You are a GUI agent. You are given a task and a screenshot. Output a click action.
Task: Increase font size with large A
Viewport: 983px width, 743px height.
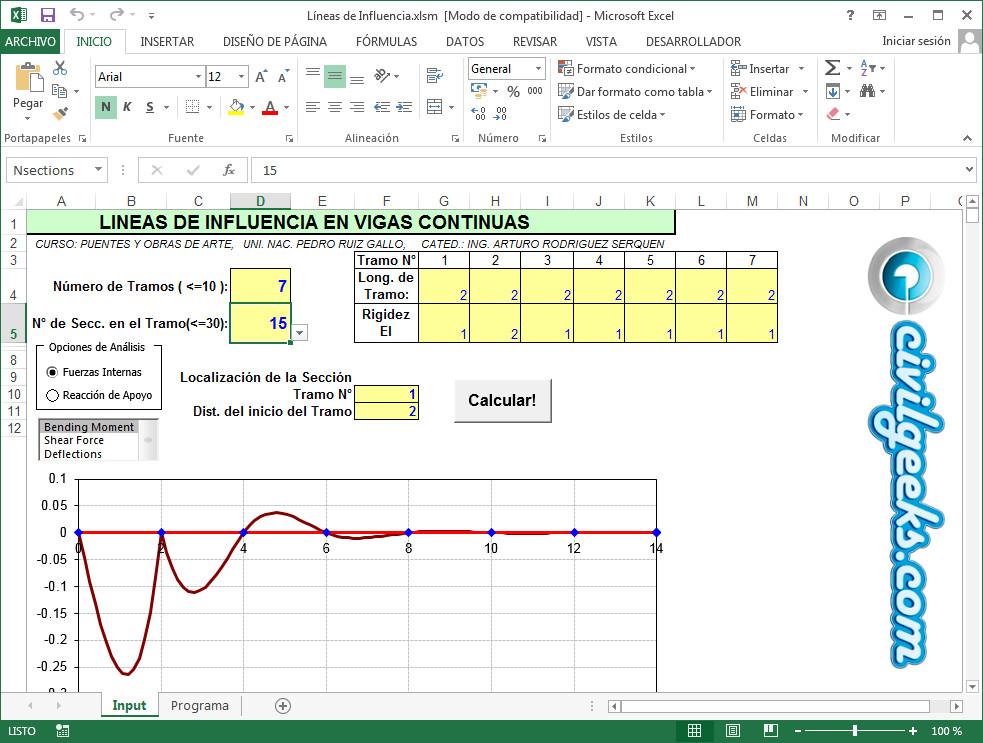pyautogui.click(x=261, y=76)
